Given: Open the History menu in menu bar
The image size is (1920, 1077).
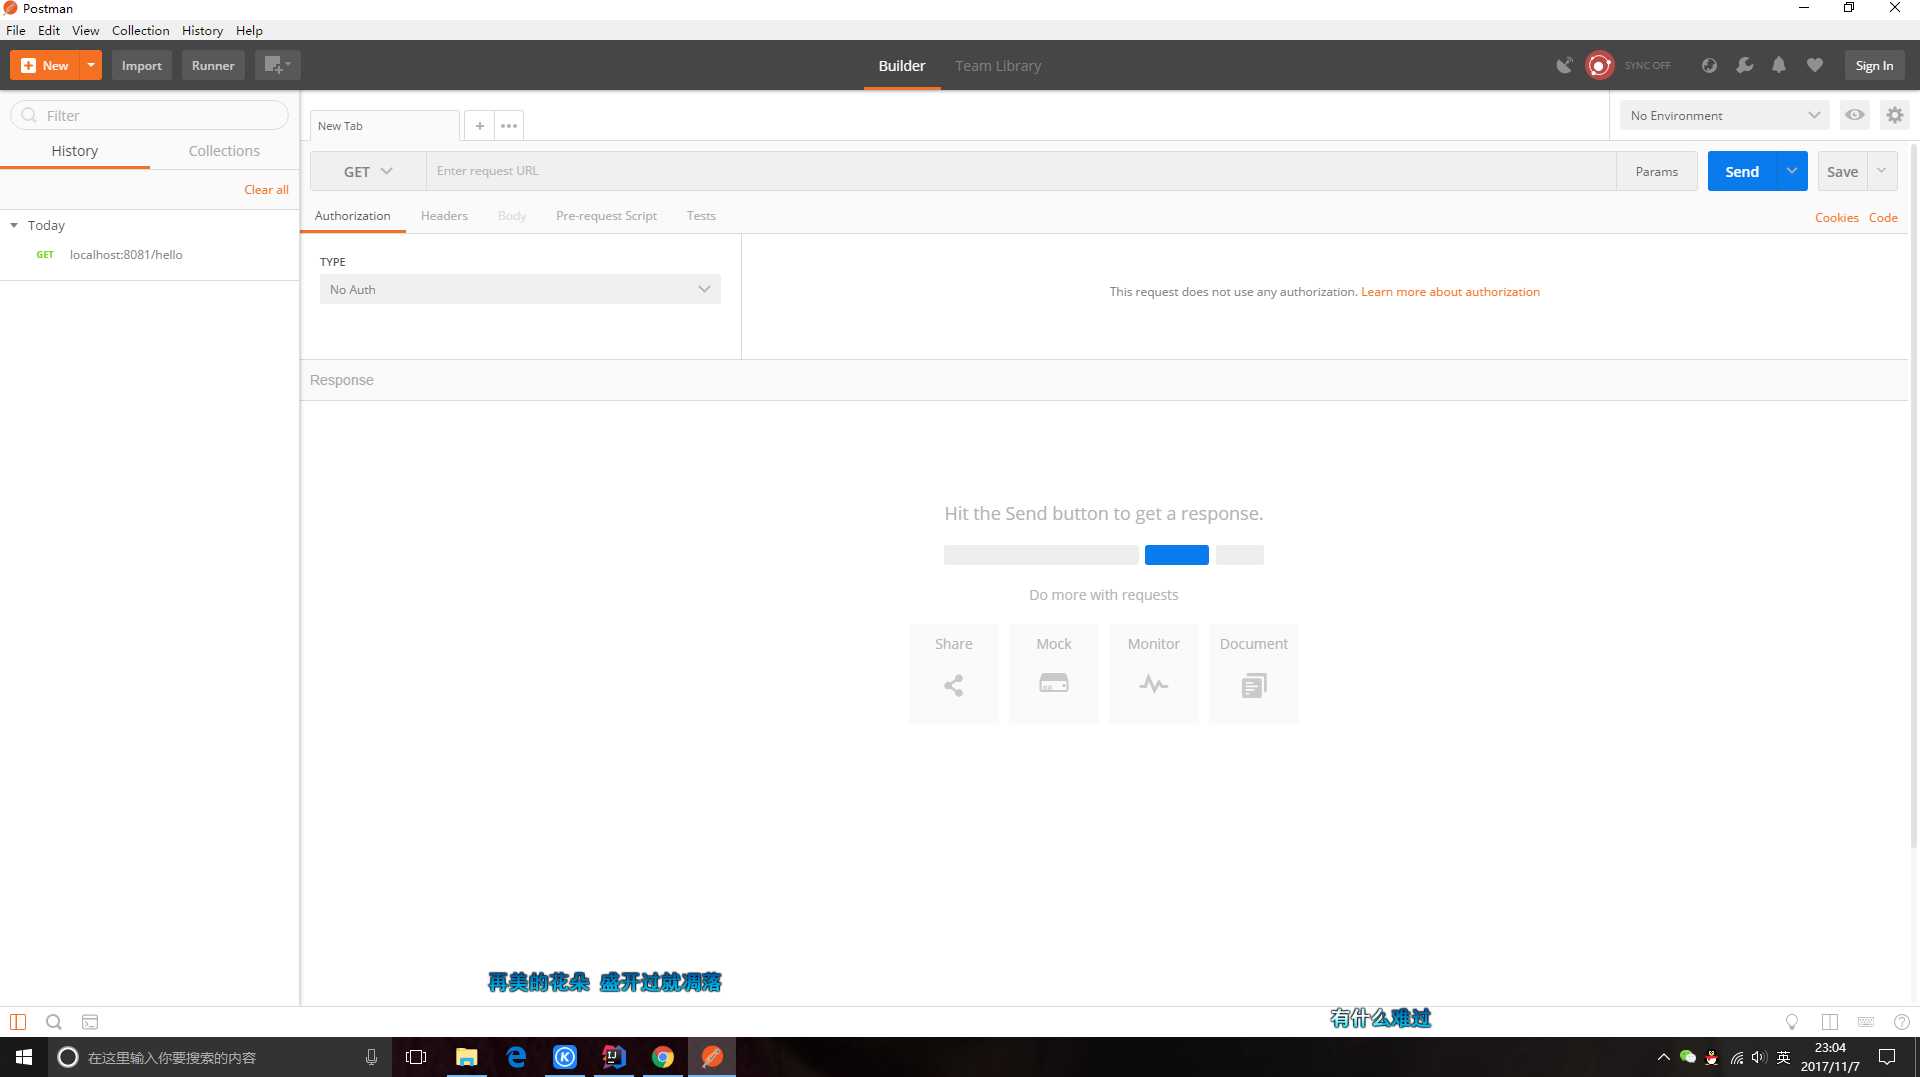Looking at the screenshot, I should tap(202, 31).
